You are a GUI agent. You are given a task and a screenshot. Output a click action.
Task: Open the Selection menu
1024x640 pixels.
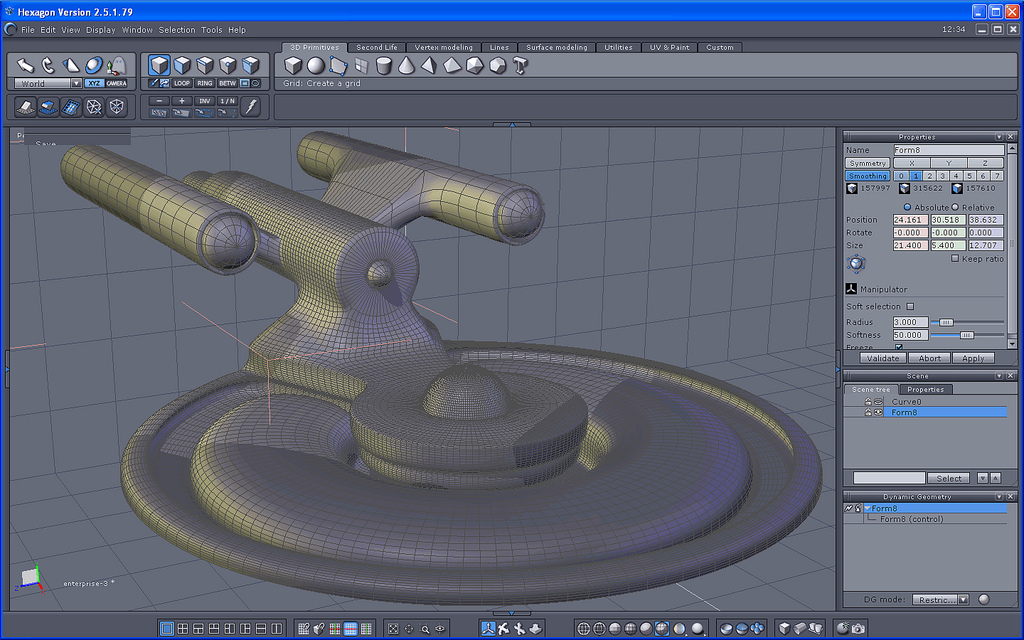tap(176, 30)
